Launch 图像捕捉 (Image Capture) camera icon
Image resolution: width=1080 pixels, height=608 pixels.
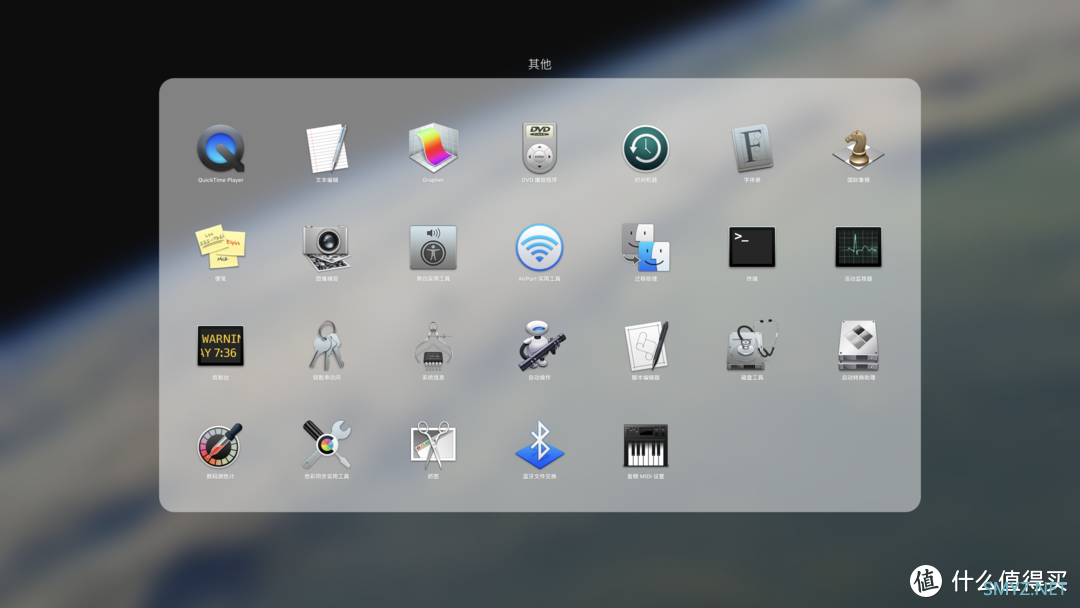[327, 248]
